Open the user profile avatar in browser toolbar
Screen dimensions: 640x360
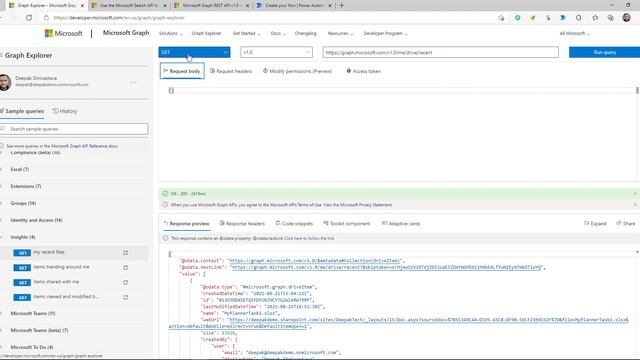pyautogui.click(x=627, y=18)
